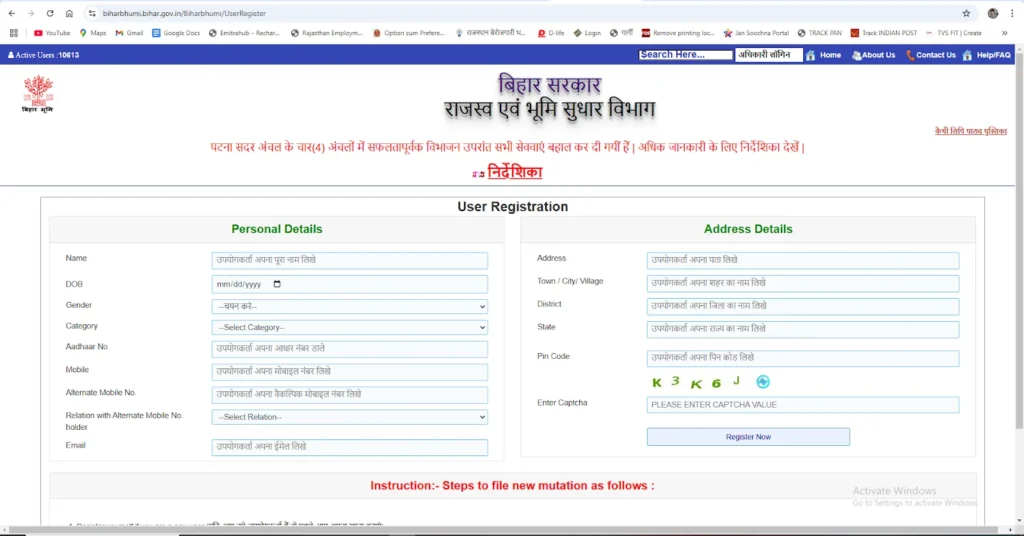
Task: Click the browser forward arrow
Action: point(31,13)
